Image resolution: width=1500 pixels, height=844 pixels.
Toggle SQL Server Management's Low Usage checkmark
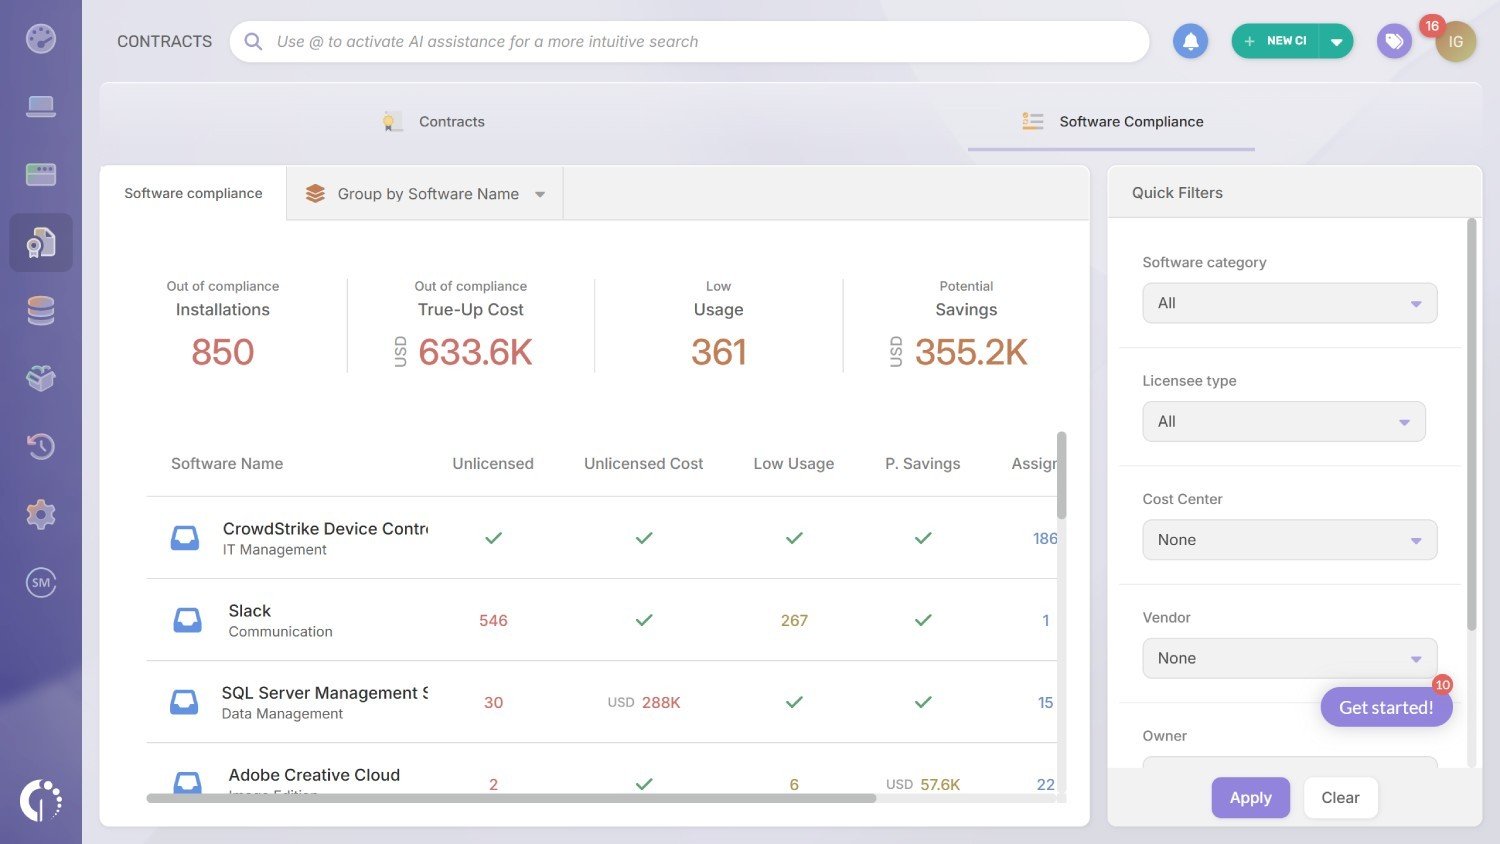point(793,702)
